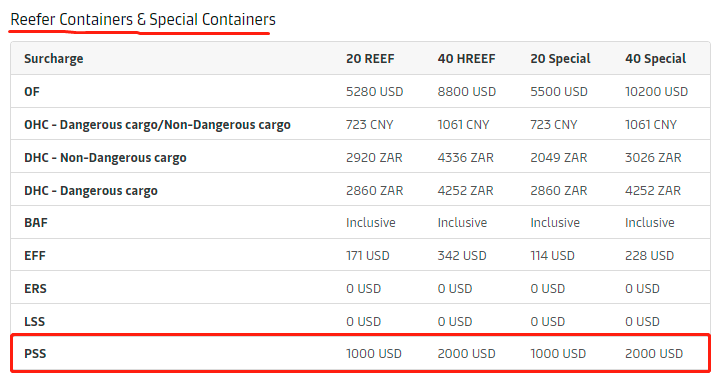The width and height of the screenshot is (721, 383).
Task: Select the OHC Dangerous/Non-Dangerous cargo row label
Action: pos(157,125)
